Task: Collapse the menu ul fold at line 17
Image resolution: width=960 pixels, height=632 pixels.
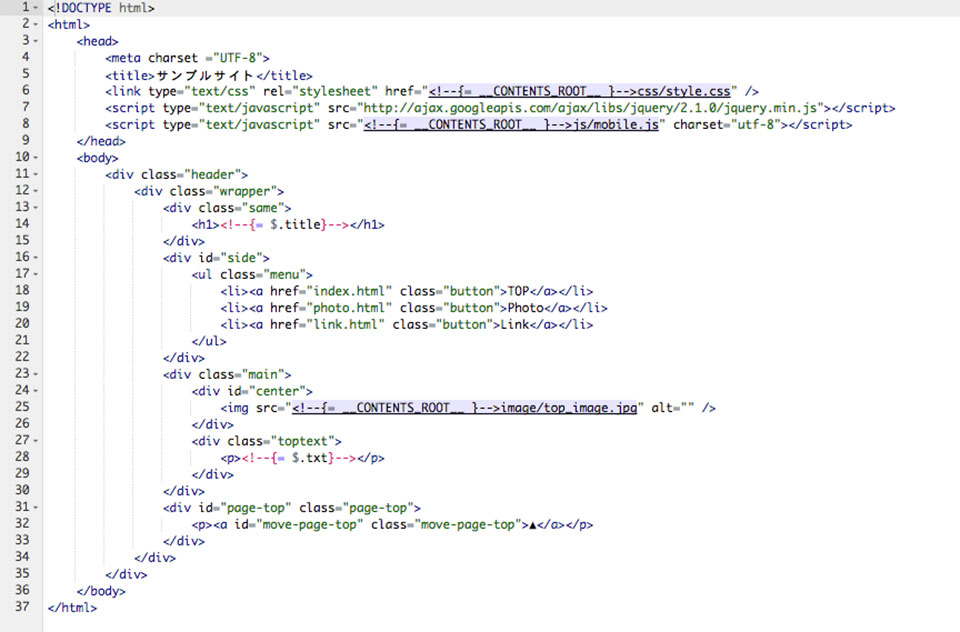Action: pyautogui.click(x=36, y=274)
